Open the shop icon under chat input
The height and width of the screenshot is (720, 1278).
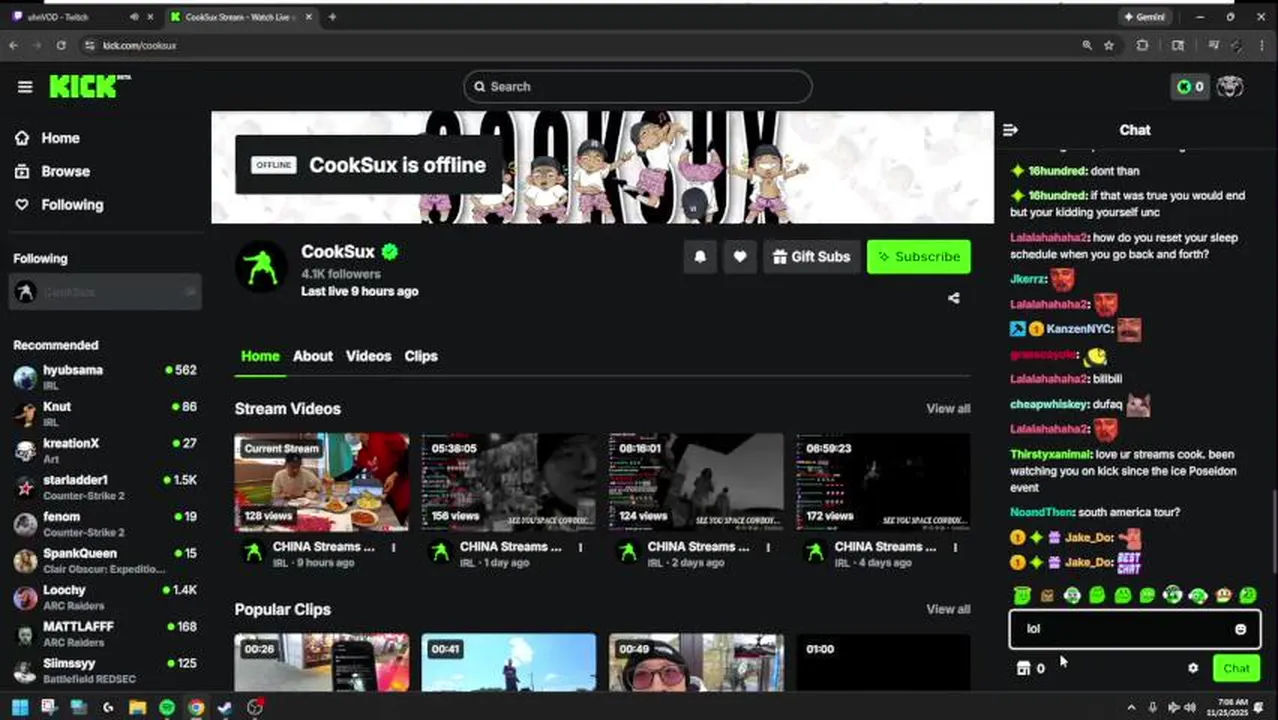(x=1023, y=668)
